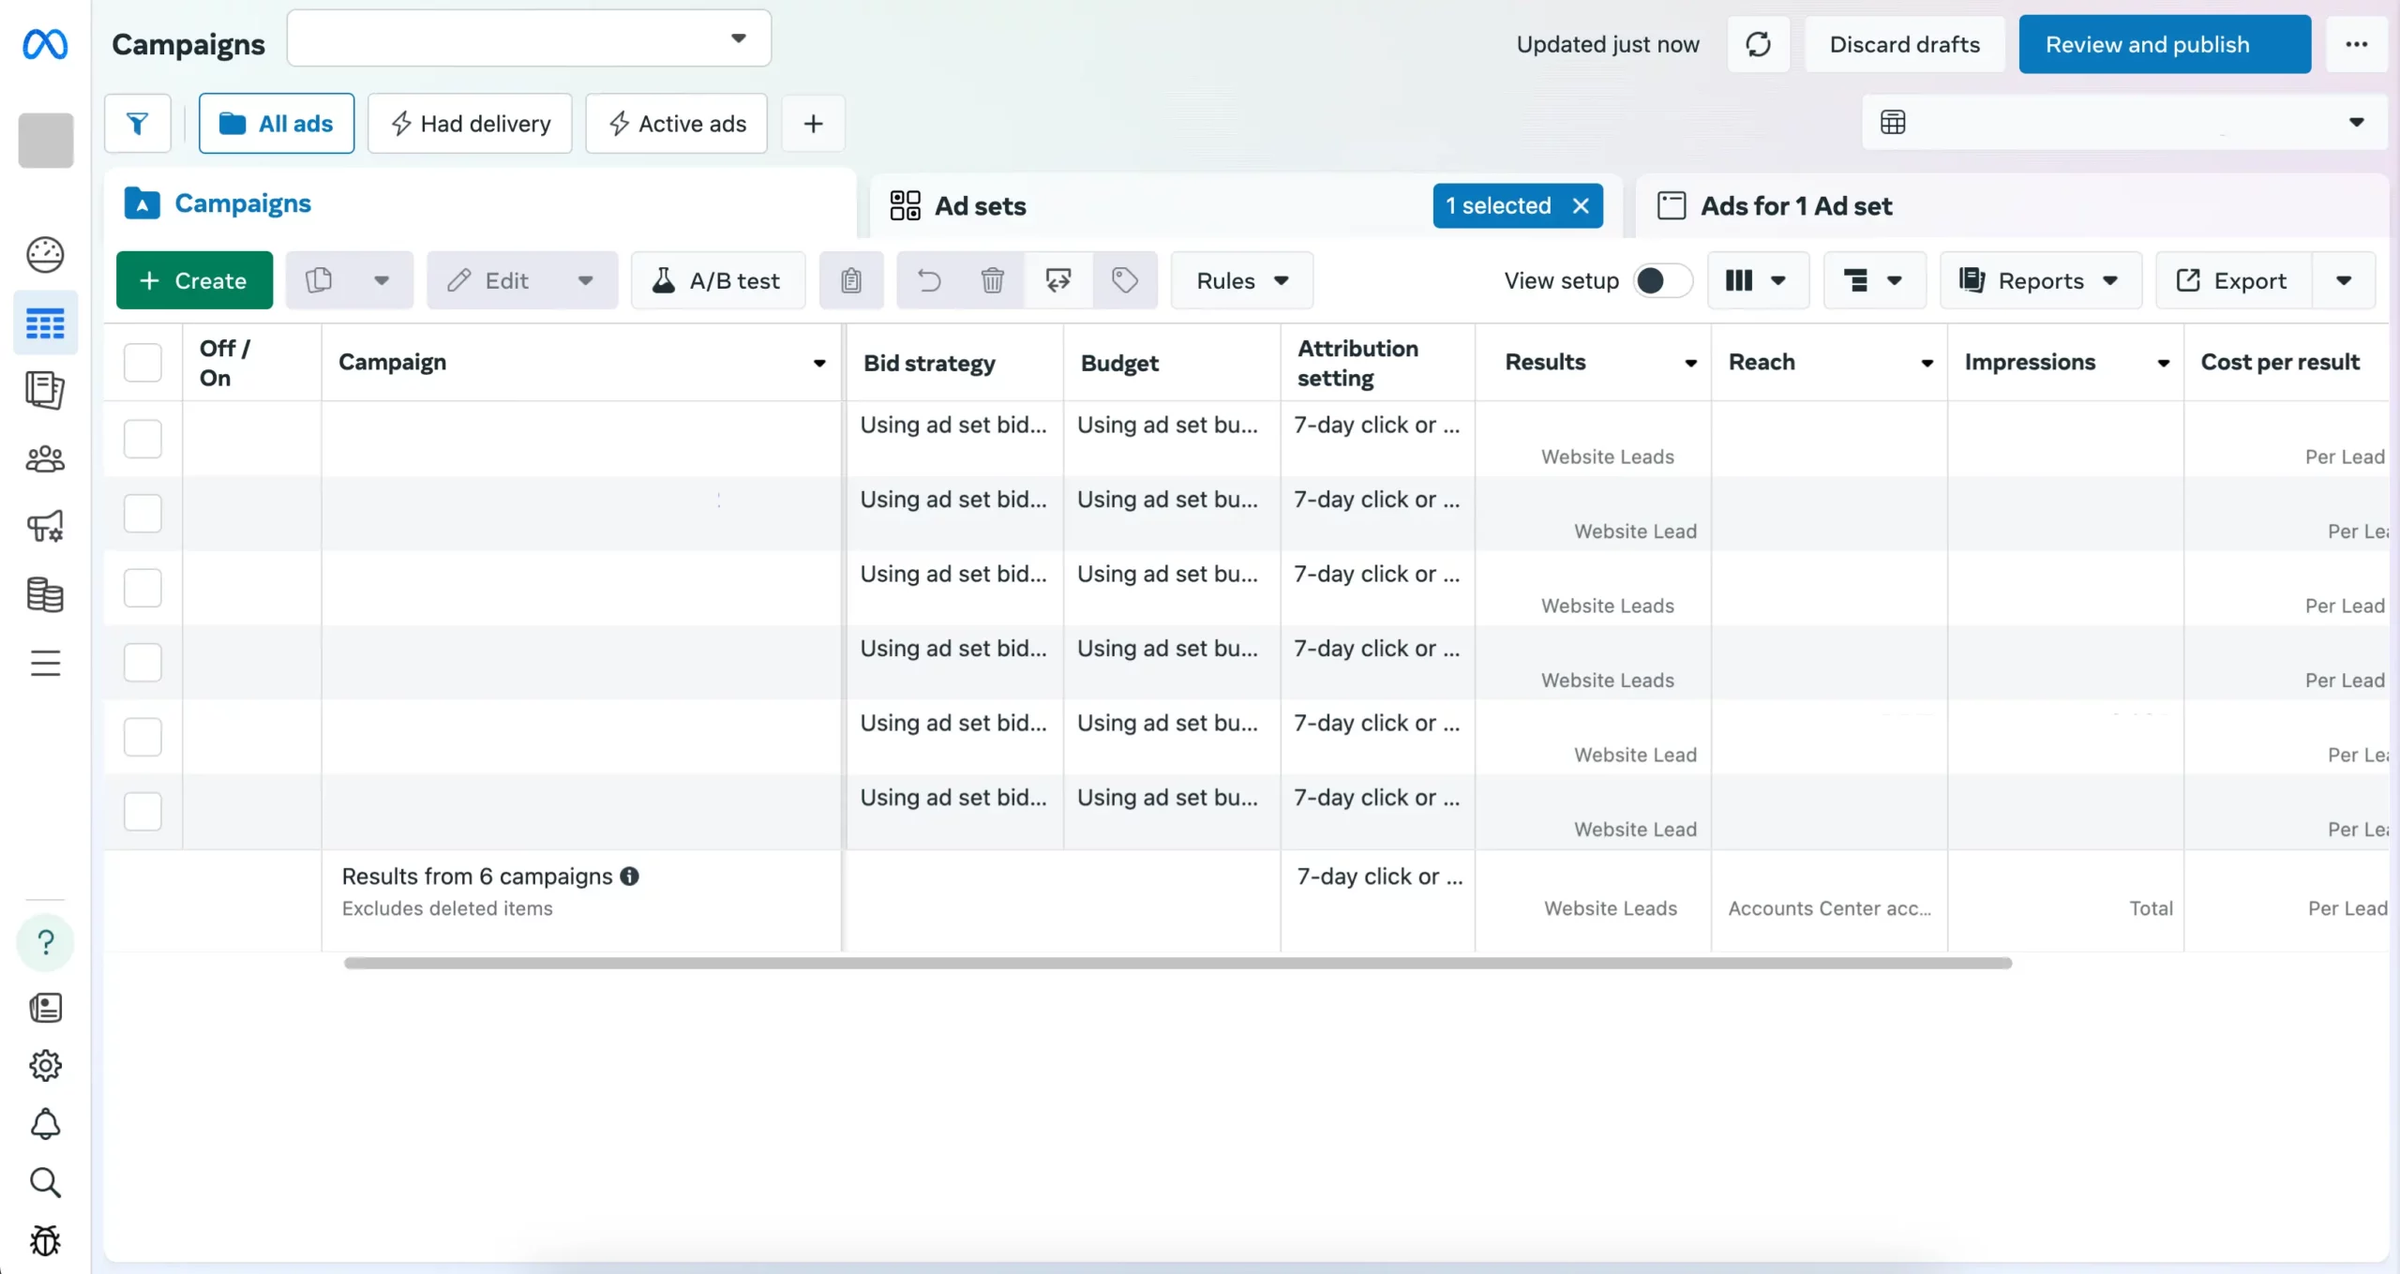Viewport: 2400px width, 1274px height.
Task: Open the Reports dropdown menu
Action: click(x=2040, y=280)
